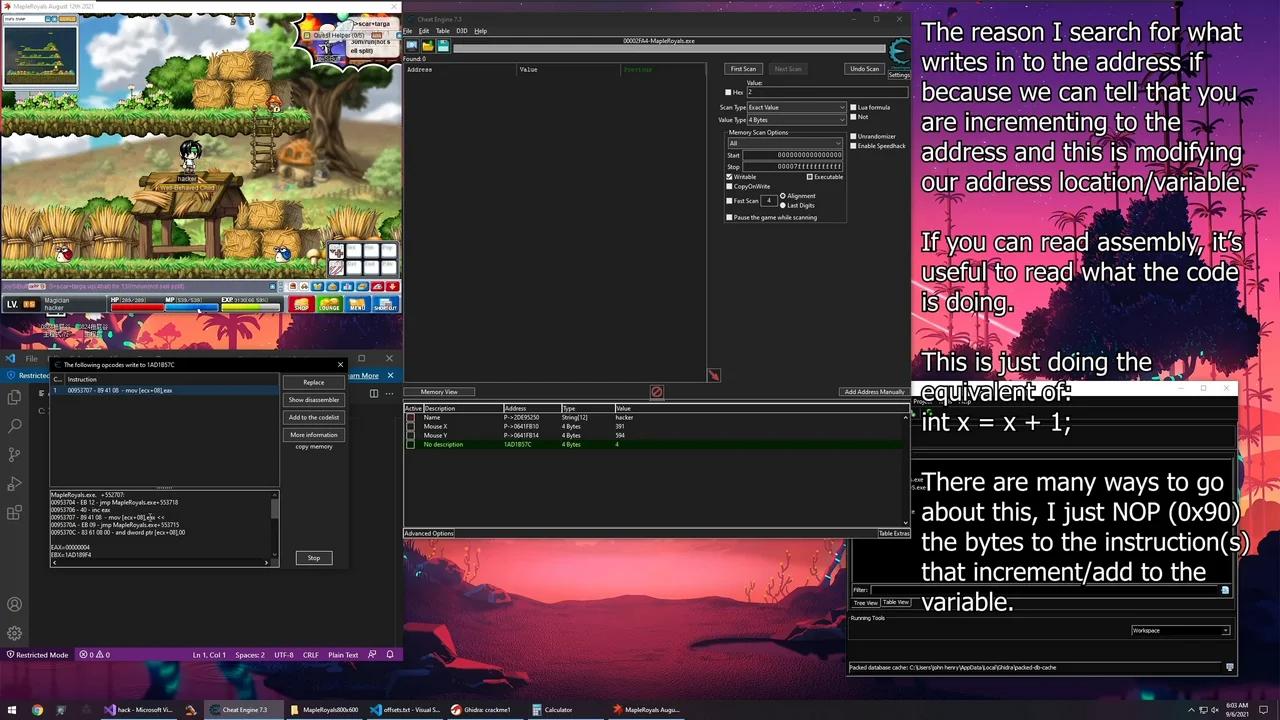
Task: Open the process list in Cheat Engine
Action: [x=412, y=44]
